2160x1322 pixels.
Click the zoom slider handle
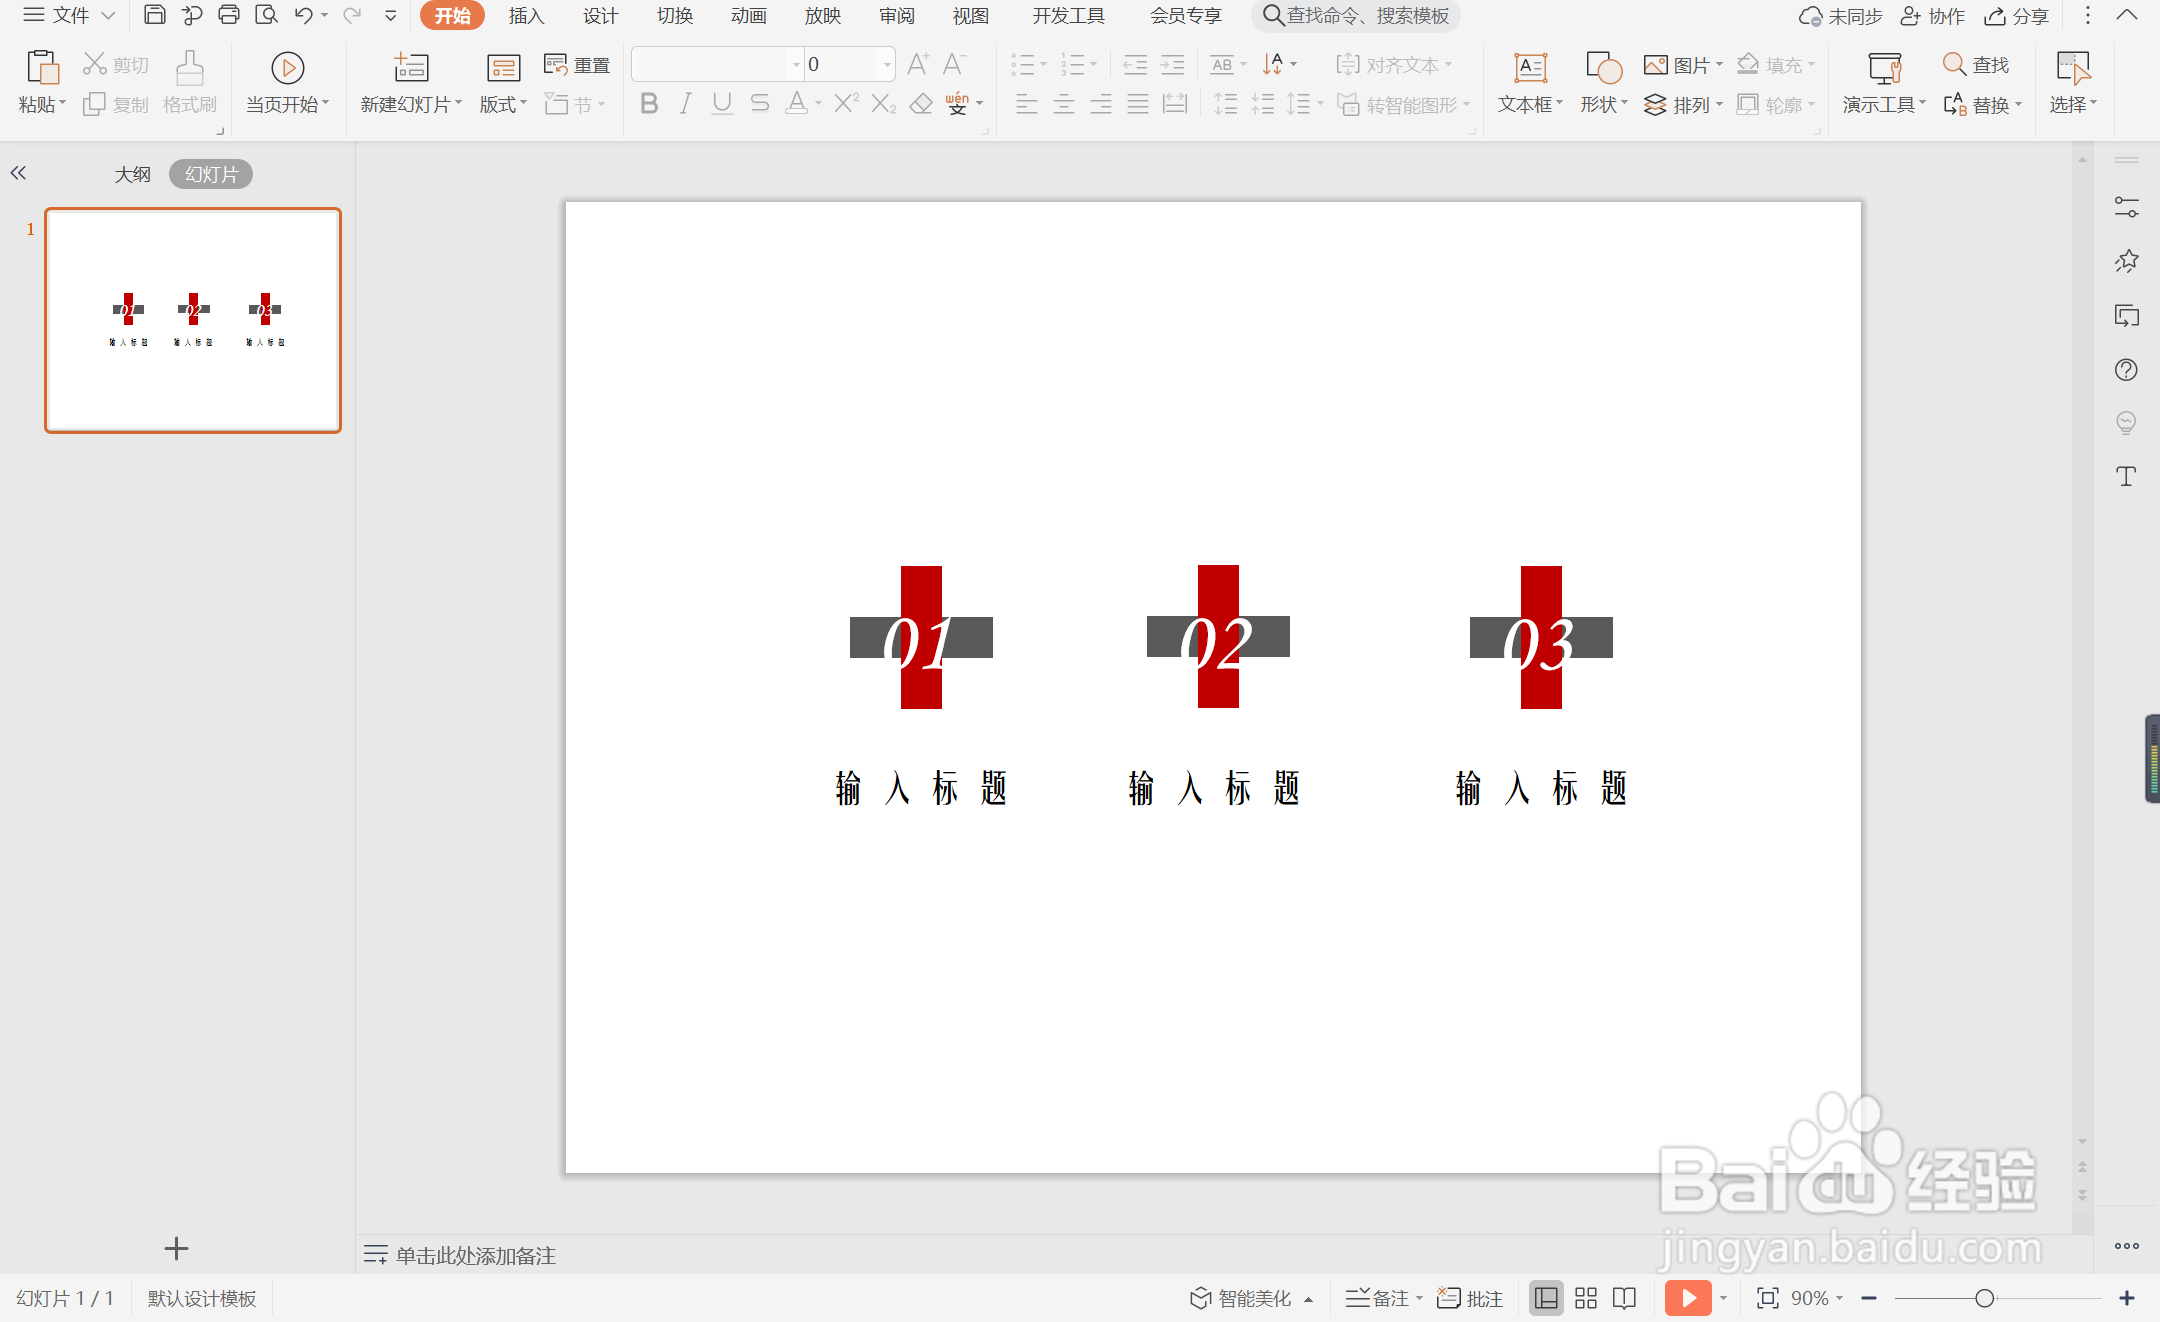click(1985, 1298)
